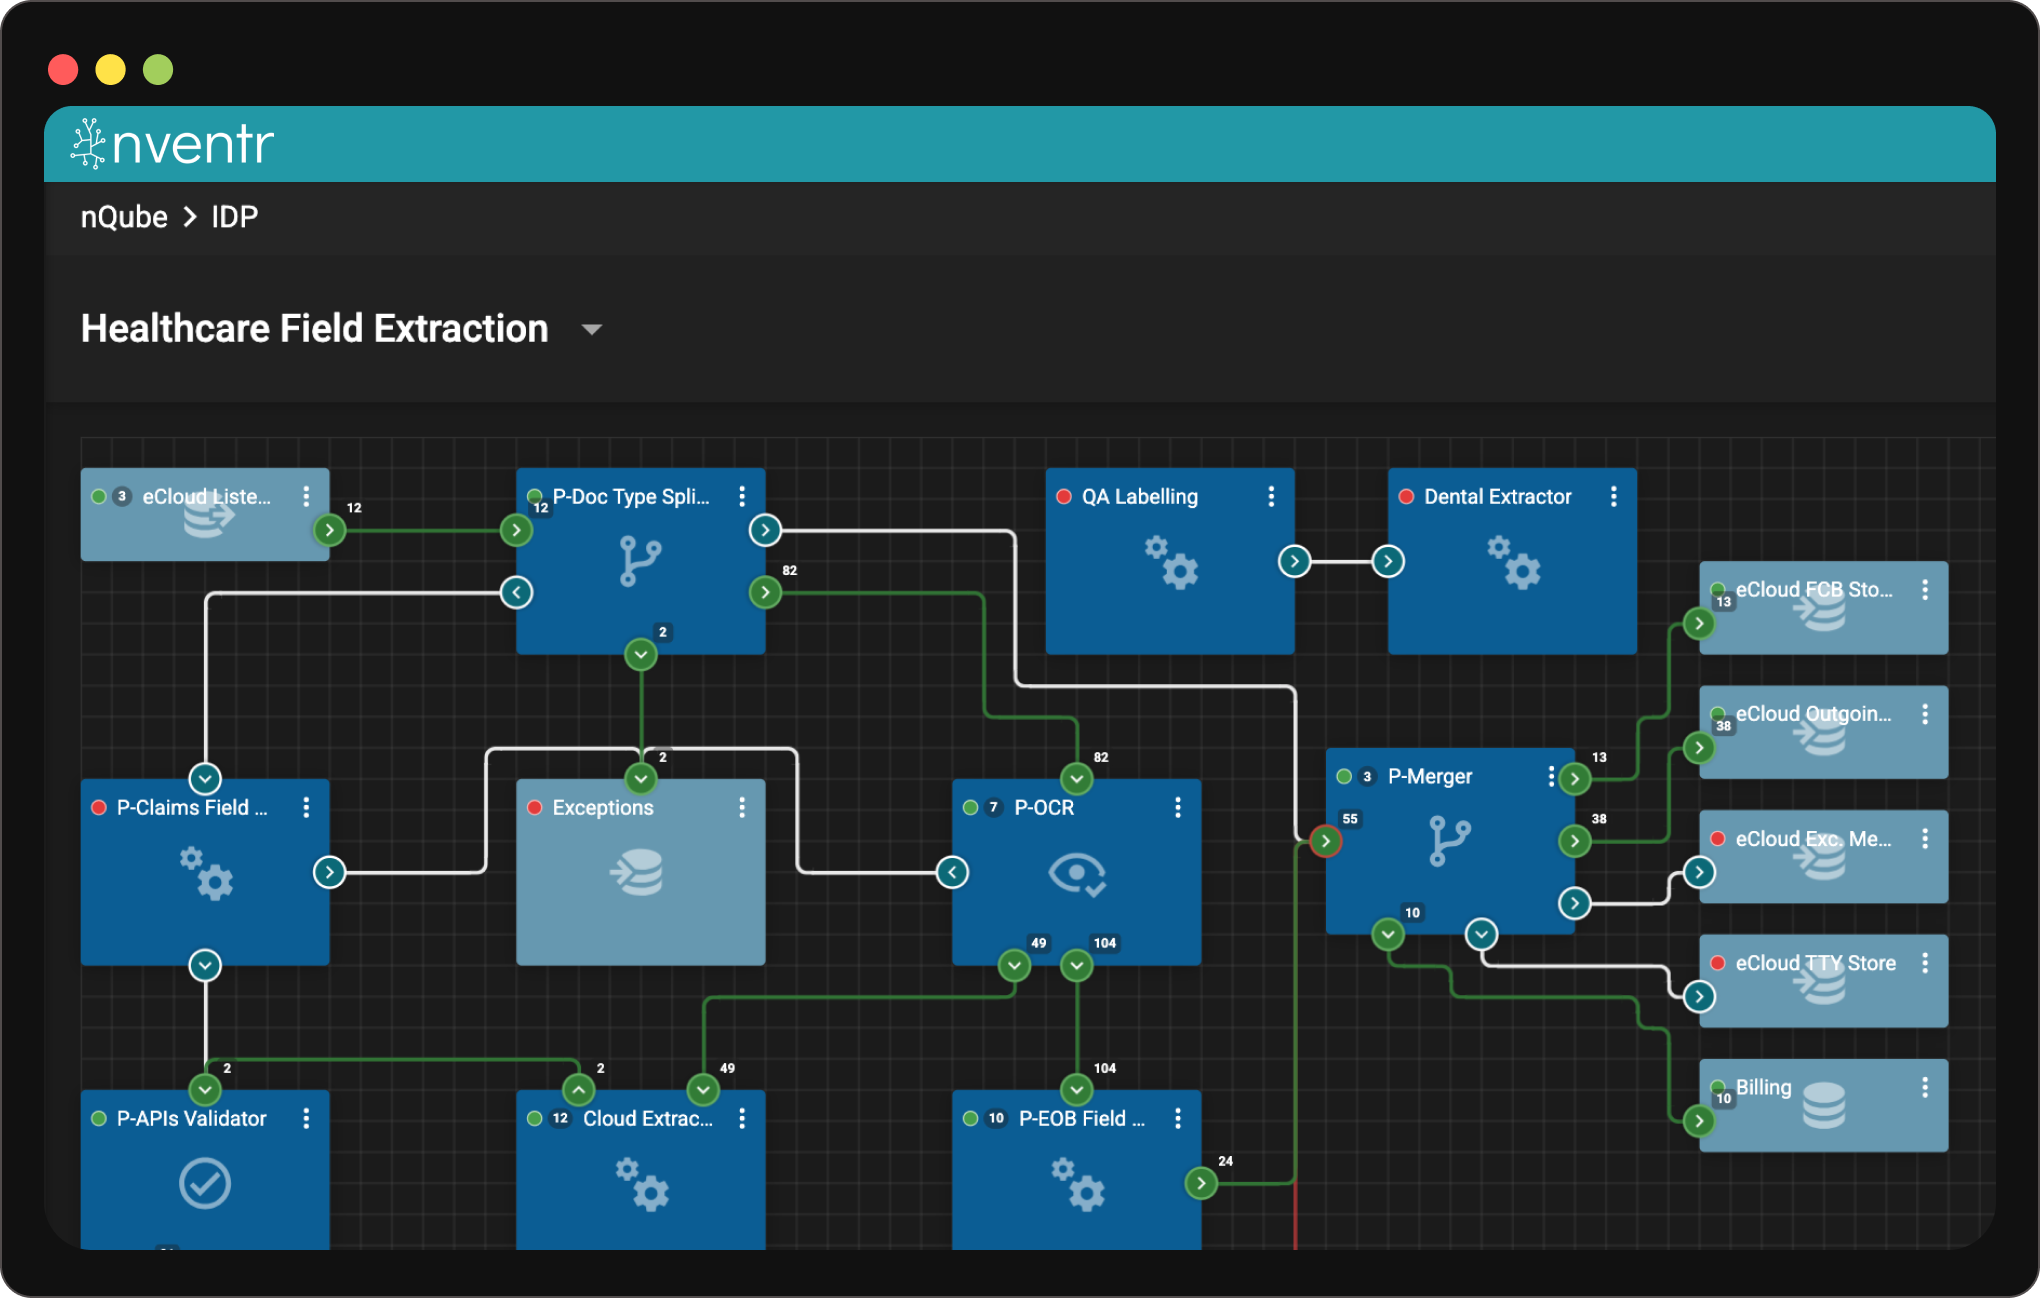Open the Healthcare Field Extraction dropdown arrow
This screenshot has height=1298, width=2040.
(x=592, y=329)
